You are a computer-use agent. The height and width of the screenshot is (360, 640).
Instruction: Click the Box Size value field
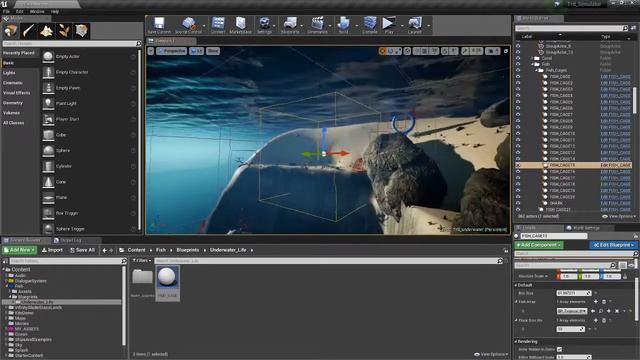tap(573, 293)
